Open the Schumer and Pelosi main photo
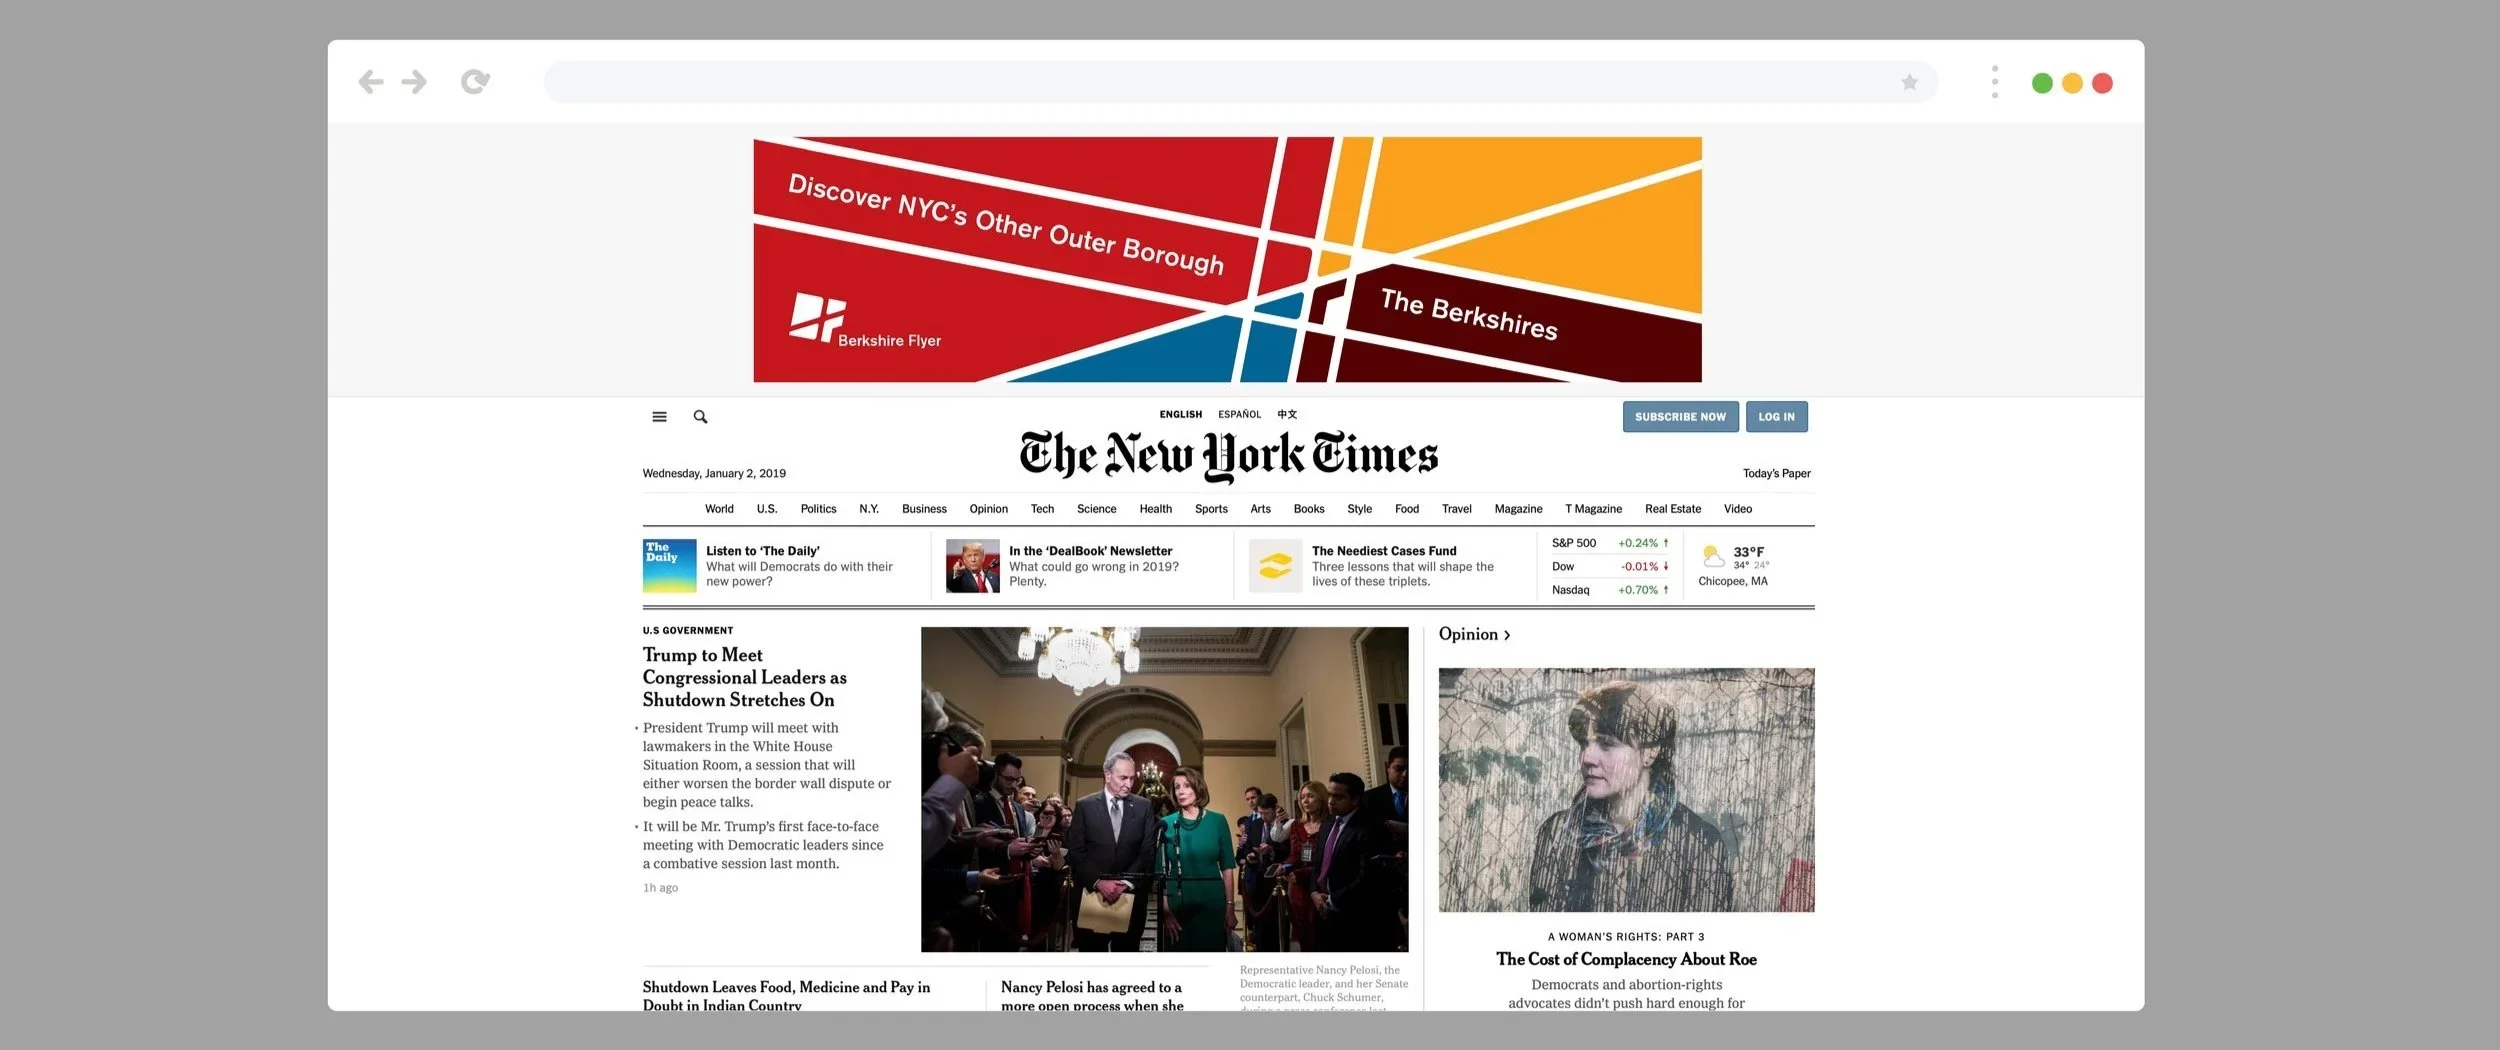The height and width of the screenshot is (1050, 2500). pos(1164,789)
